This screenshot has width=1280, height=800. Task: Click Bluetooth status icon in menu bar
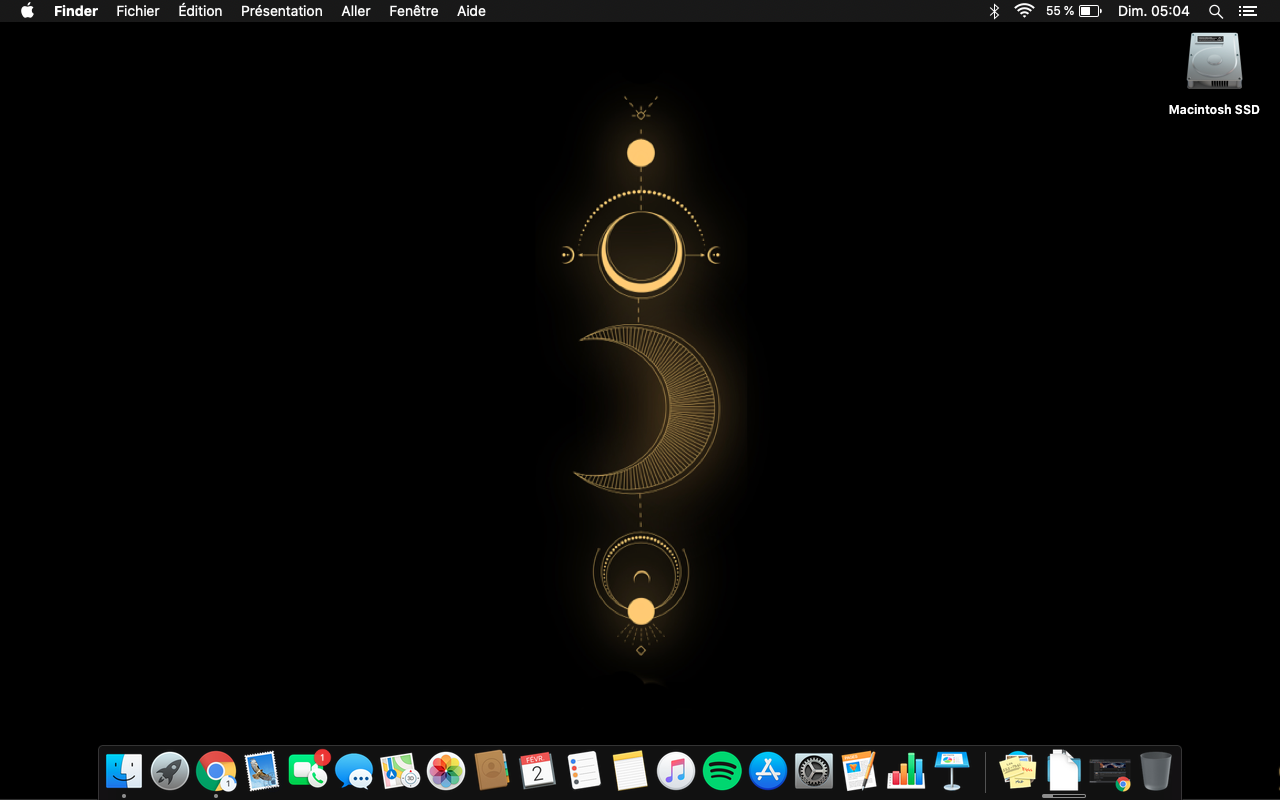tap(994, 11)
